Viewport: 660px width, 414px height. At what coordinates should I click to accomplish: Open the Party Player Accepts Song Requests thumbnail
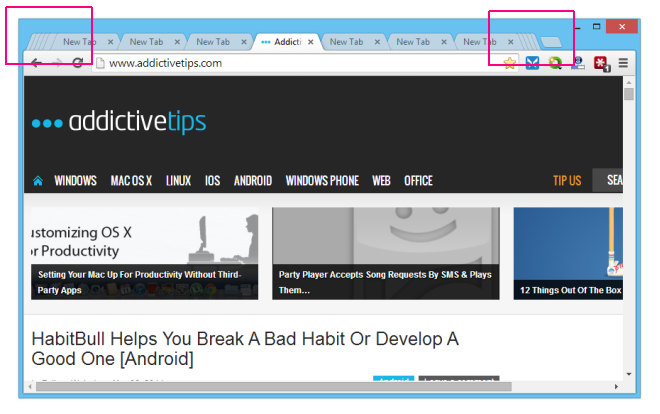[x=386, y=253]
